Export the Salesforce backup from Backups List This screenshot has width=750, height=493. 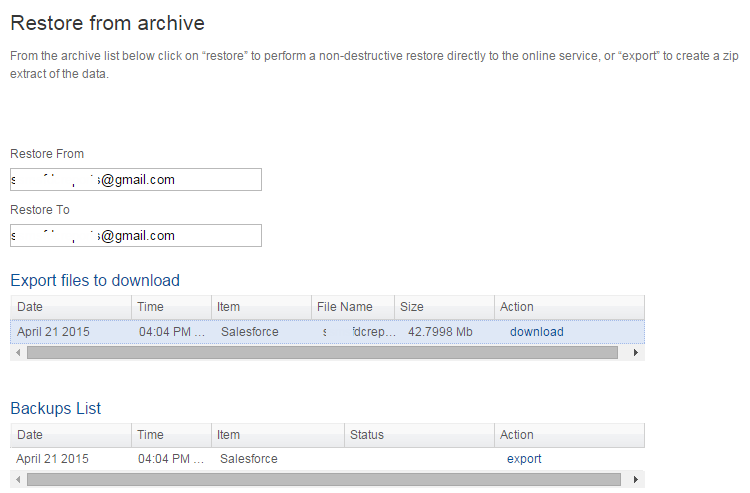tap(524, 459)
